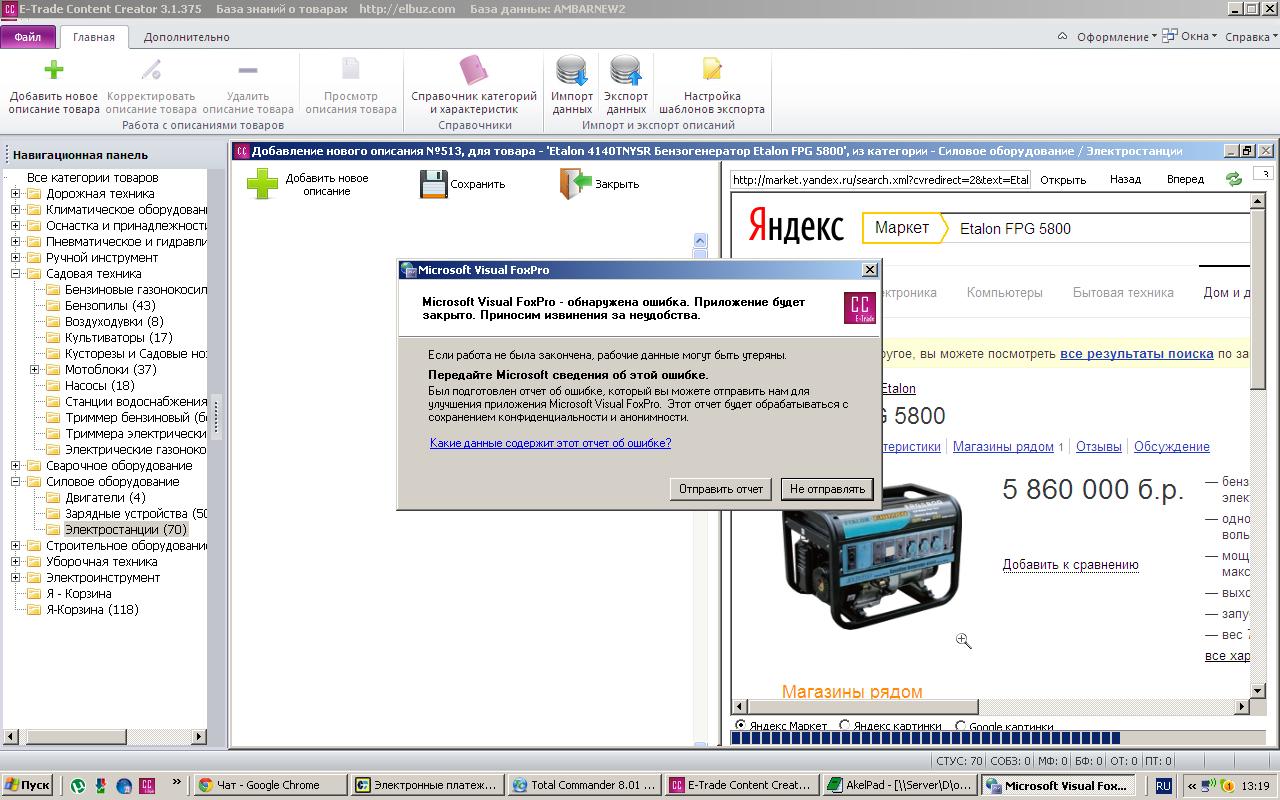Click the uTorrent quick launch icon
The height and width of the screenshot is (800, 1280).
pyautogui.click(x=78, y=786)
